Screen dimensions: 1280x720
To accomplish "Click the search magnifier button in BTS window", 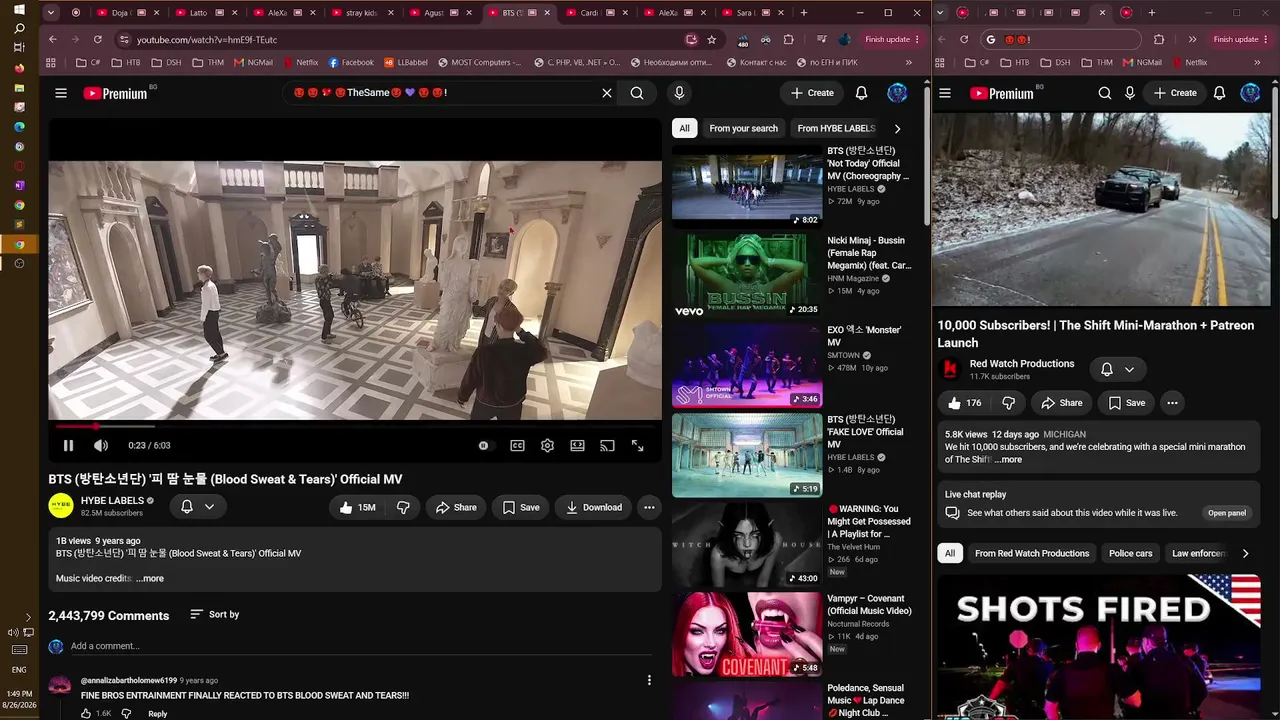I will (x=637, y=93).
